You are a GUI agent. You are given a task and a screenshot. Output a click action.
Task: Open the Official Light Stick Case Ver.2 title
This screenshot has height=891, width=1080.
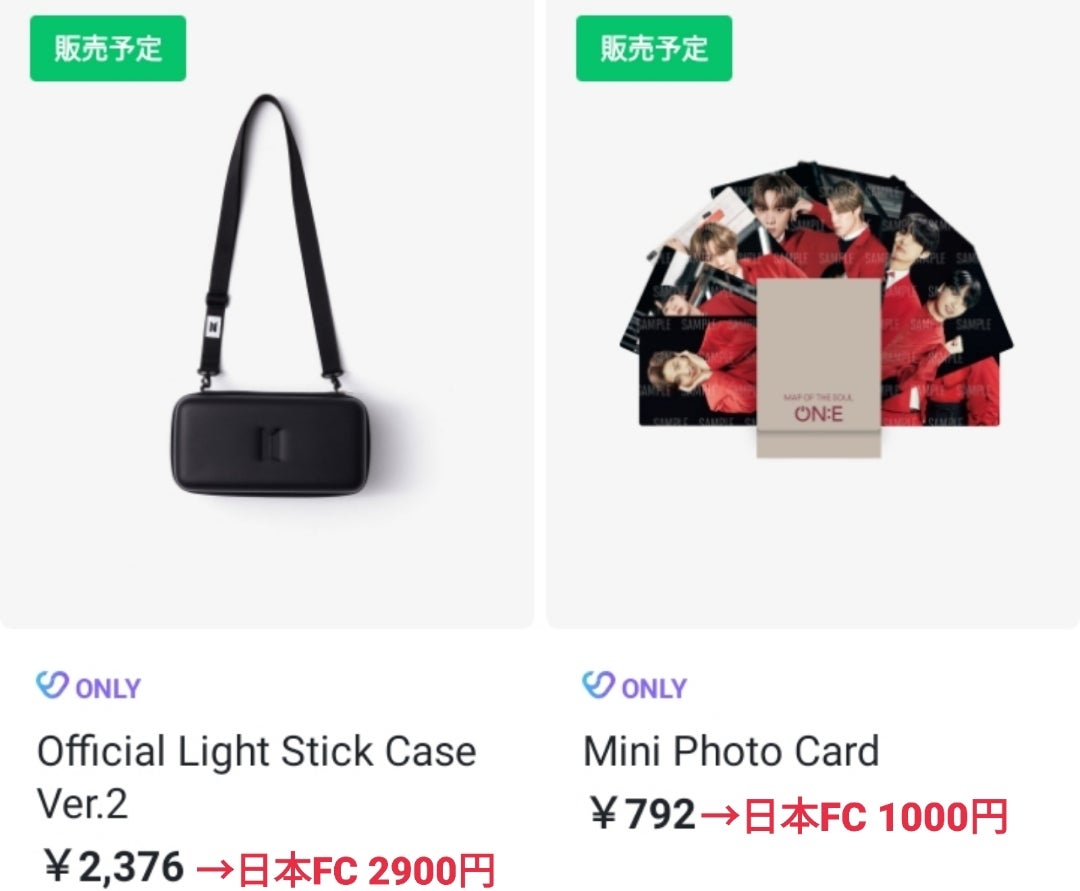point(256,777)
